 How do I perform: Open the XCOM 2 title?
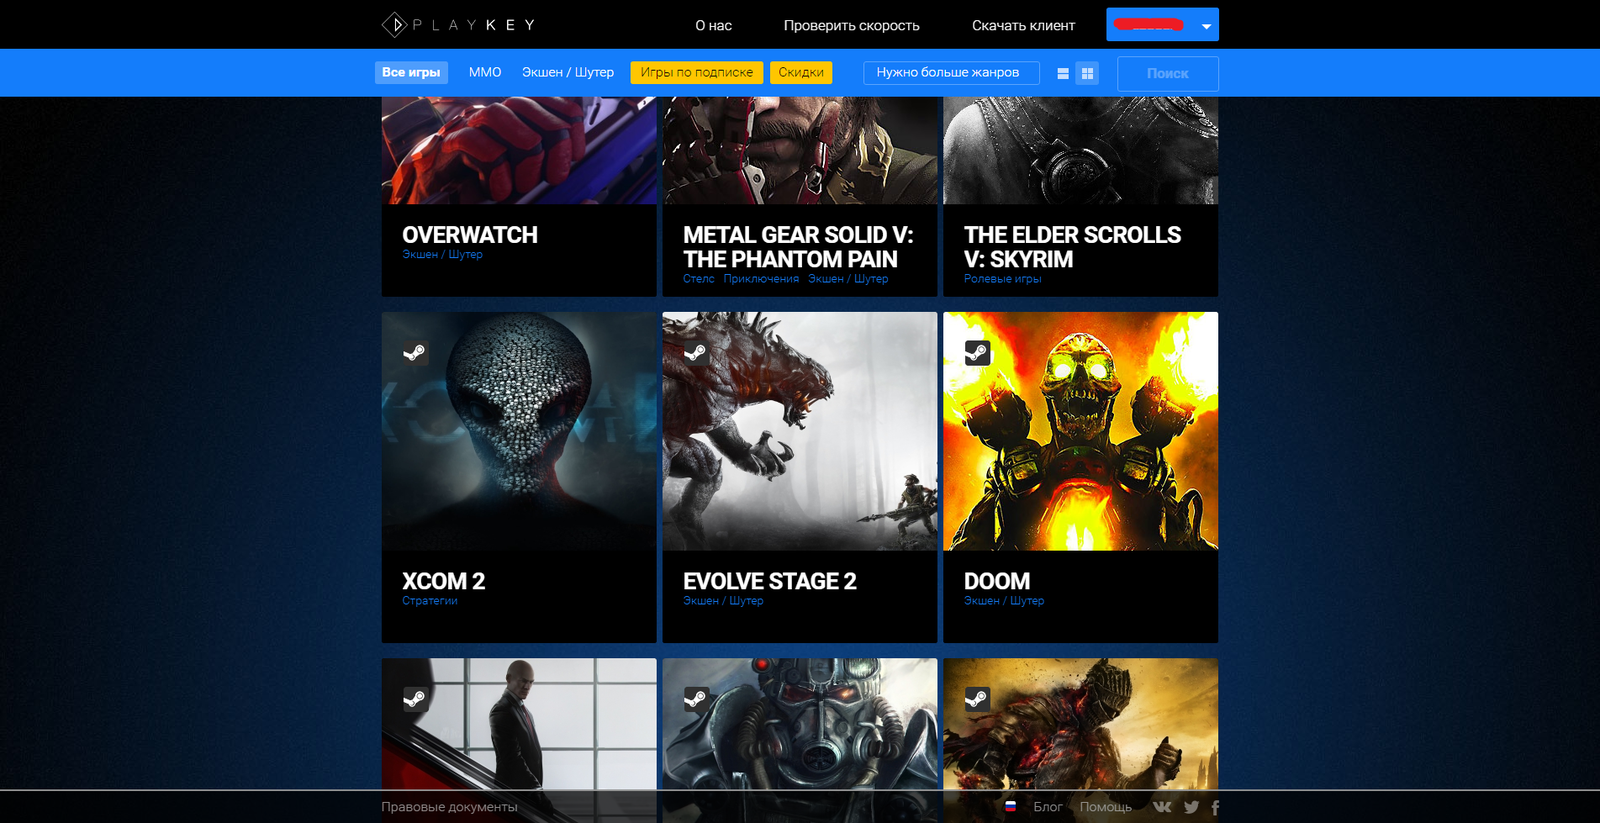(x=443, y=581)
